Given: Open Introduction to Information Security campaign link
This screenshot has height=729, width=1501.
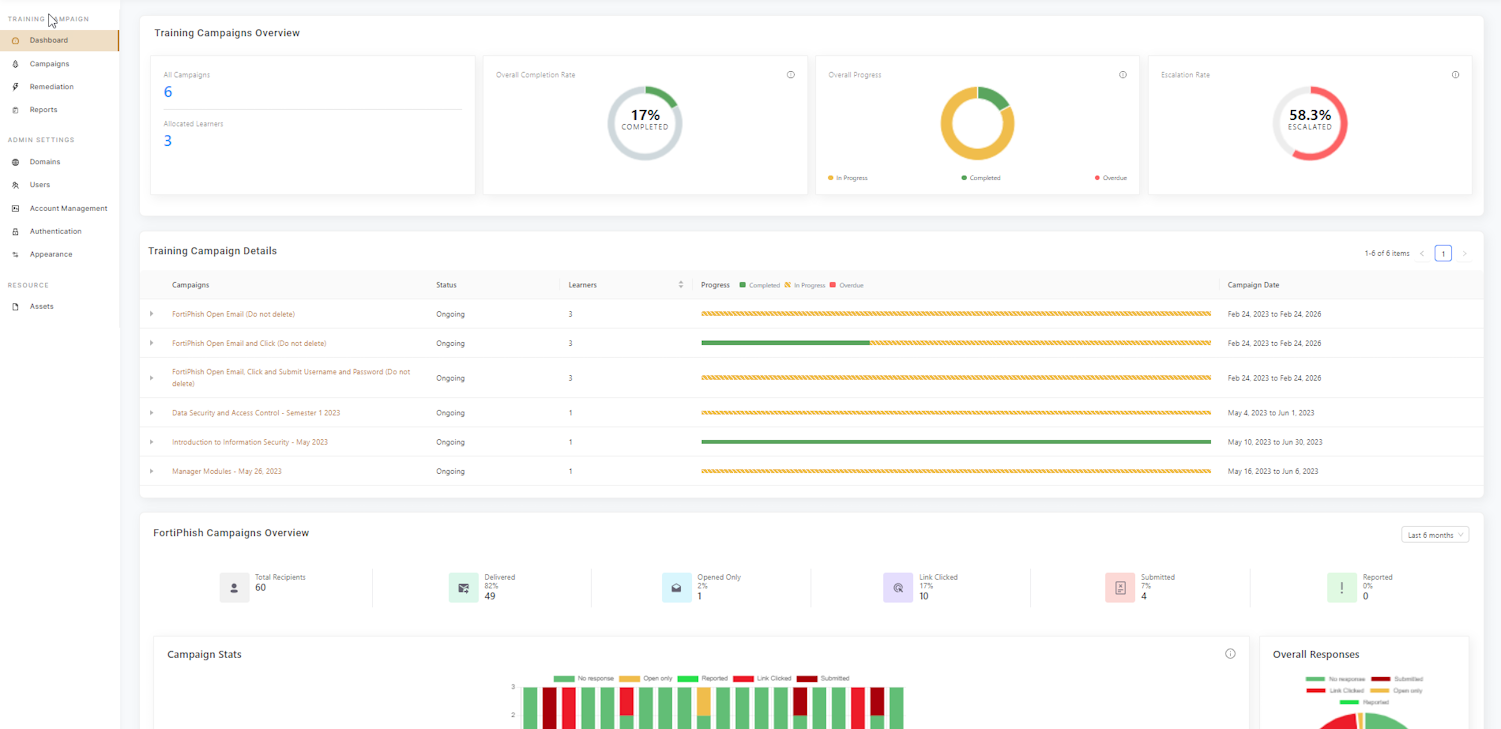Looking at the screenshot, I should pyautogui.click(x=250, y=442).
